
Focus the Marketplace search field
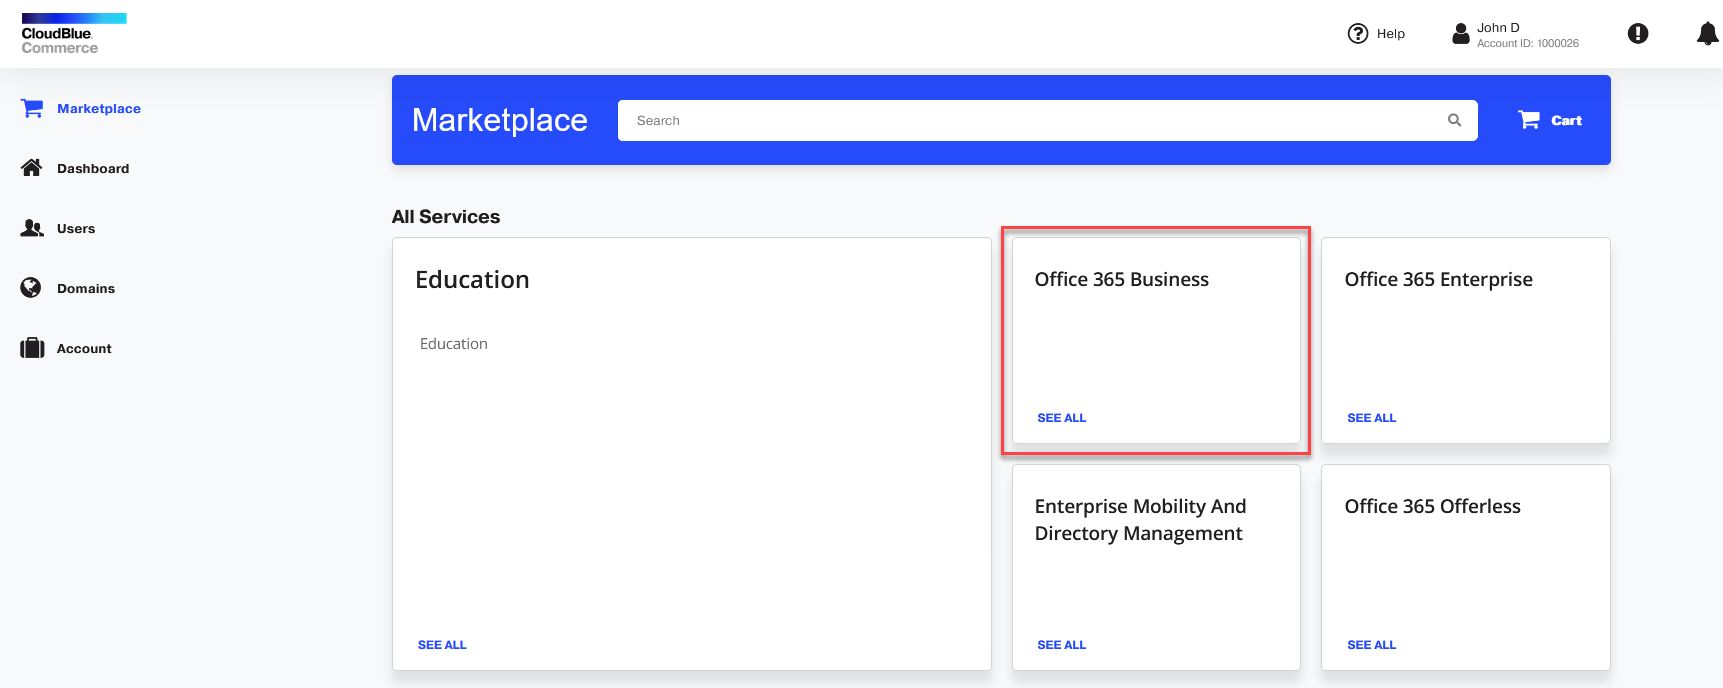click(1047, 120)
